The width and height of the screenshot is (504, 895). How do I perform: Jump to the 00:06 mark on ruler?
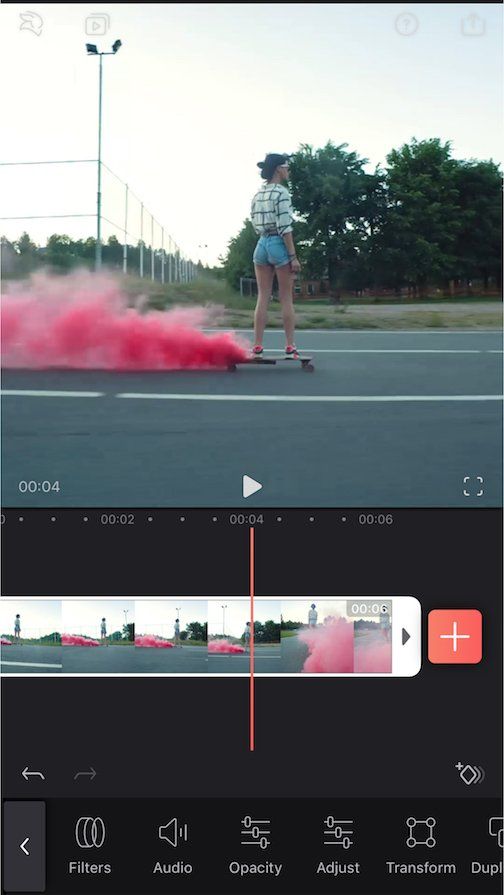click(x=376, y=519)
